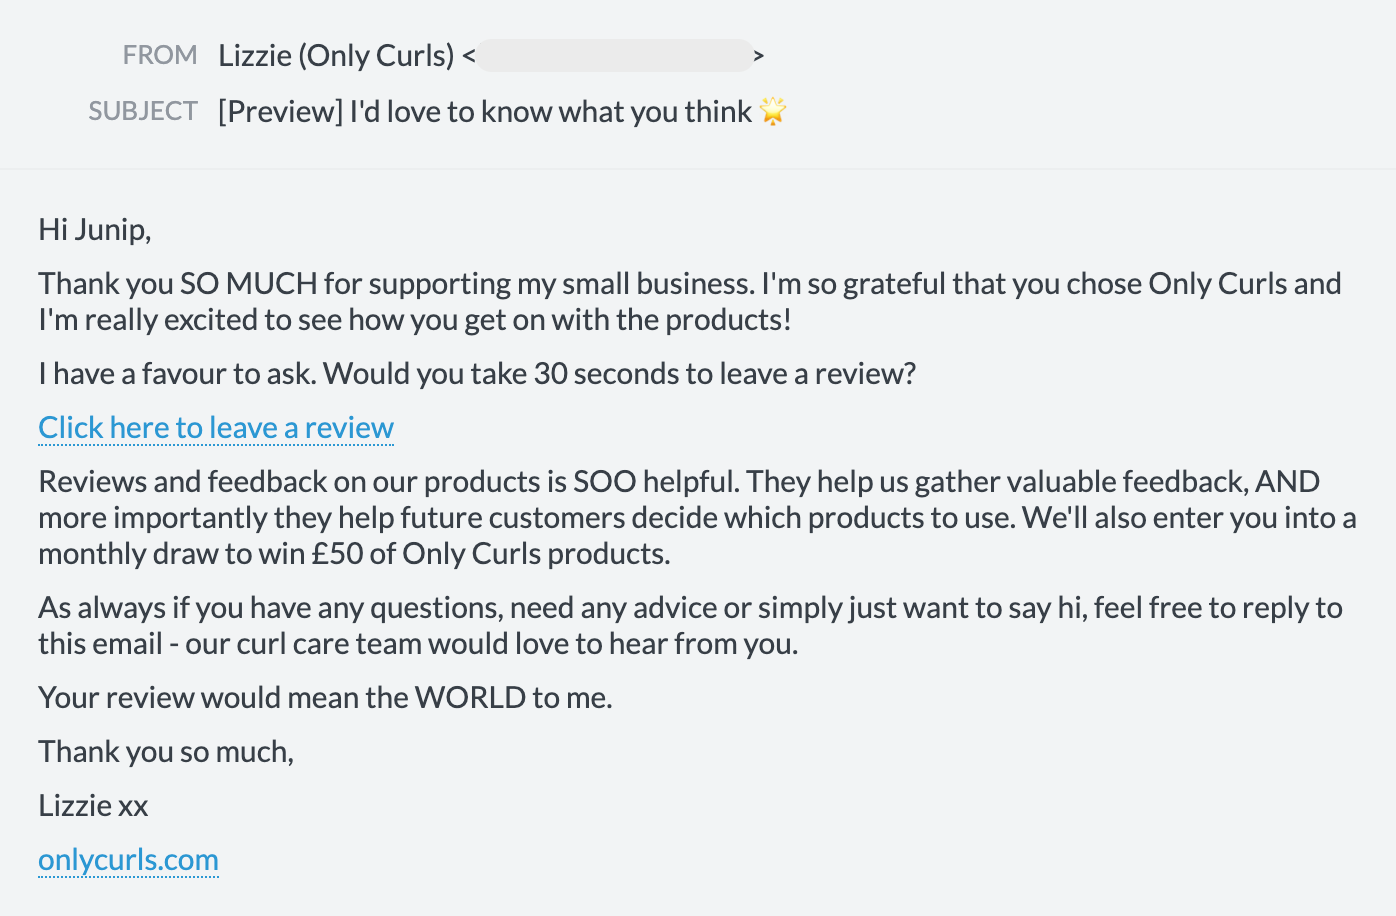Viewport: 1396px width, 916px height.
Task: Click the 'Hi Junip,' greeting
Action: [95, 230]
